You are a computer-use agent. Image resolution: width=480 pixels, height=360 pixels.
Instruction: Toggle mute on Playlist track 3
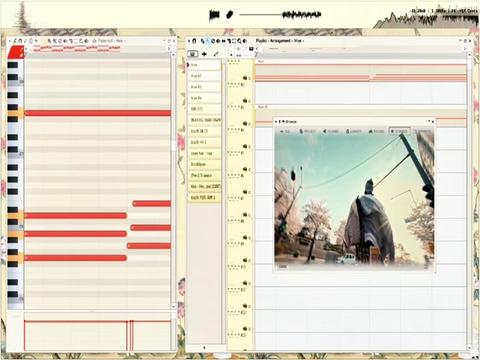pyautogui.click(x=245, y=123)
